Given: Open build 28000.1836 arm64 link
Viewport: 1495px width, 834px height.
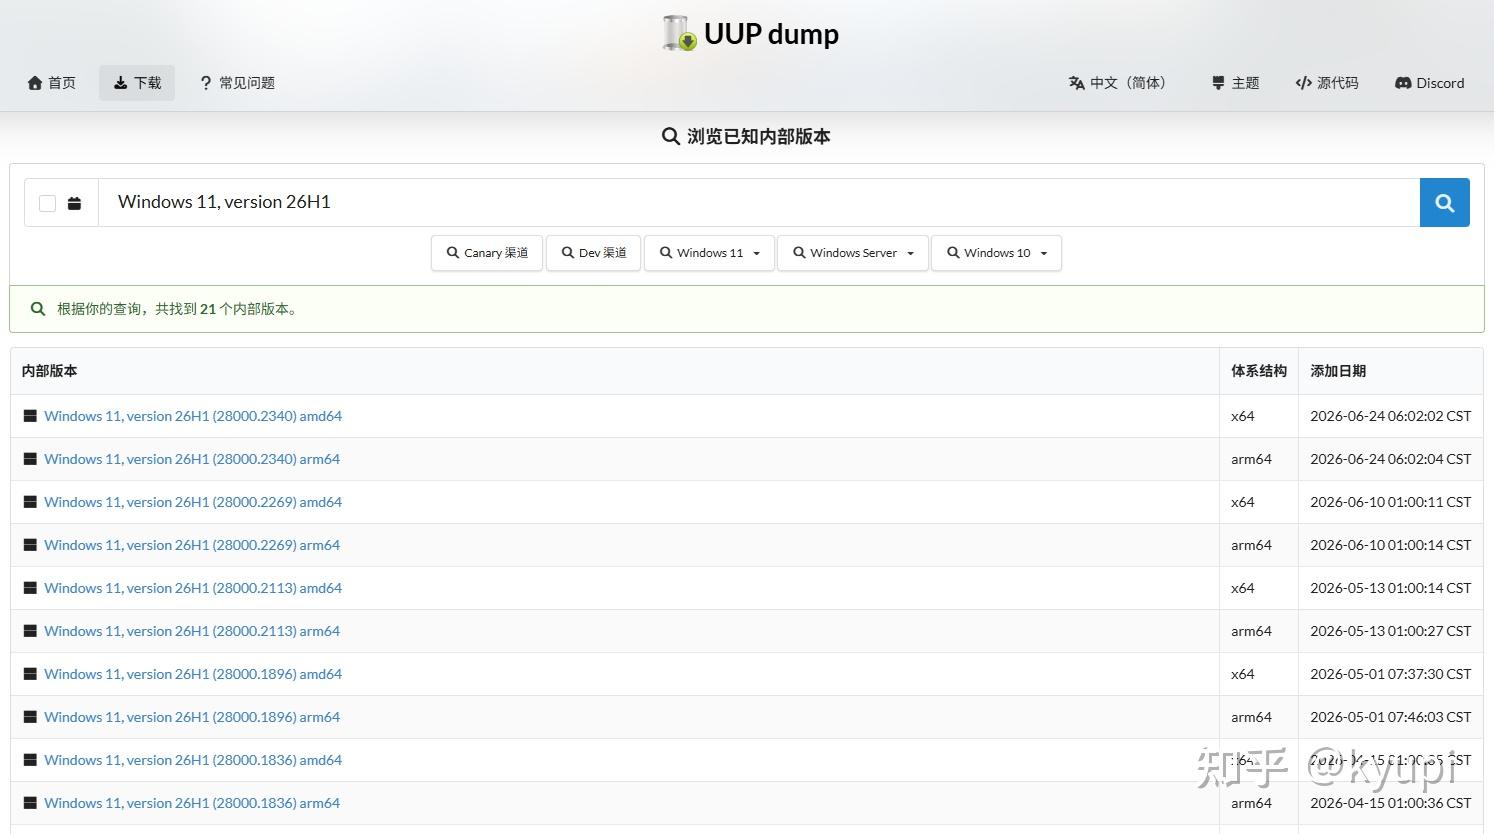Looking at the screenshot, I should tap(192, 803).
